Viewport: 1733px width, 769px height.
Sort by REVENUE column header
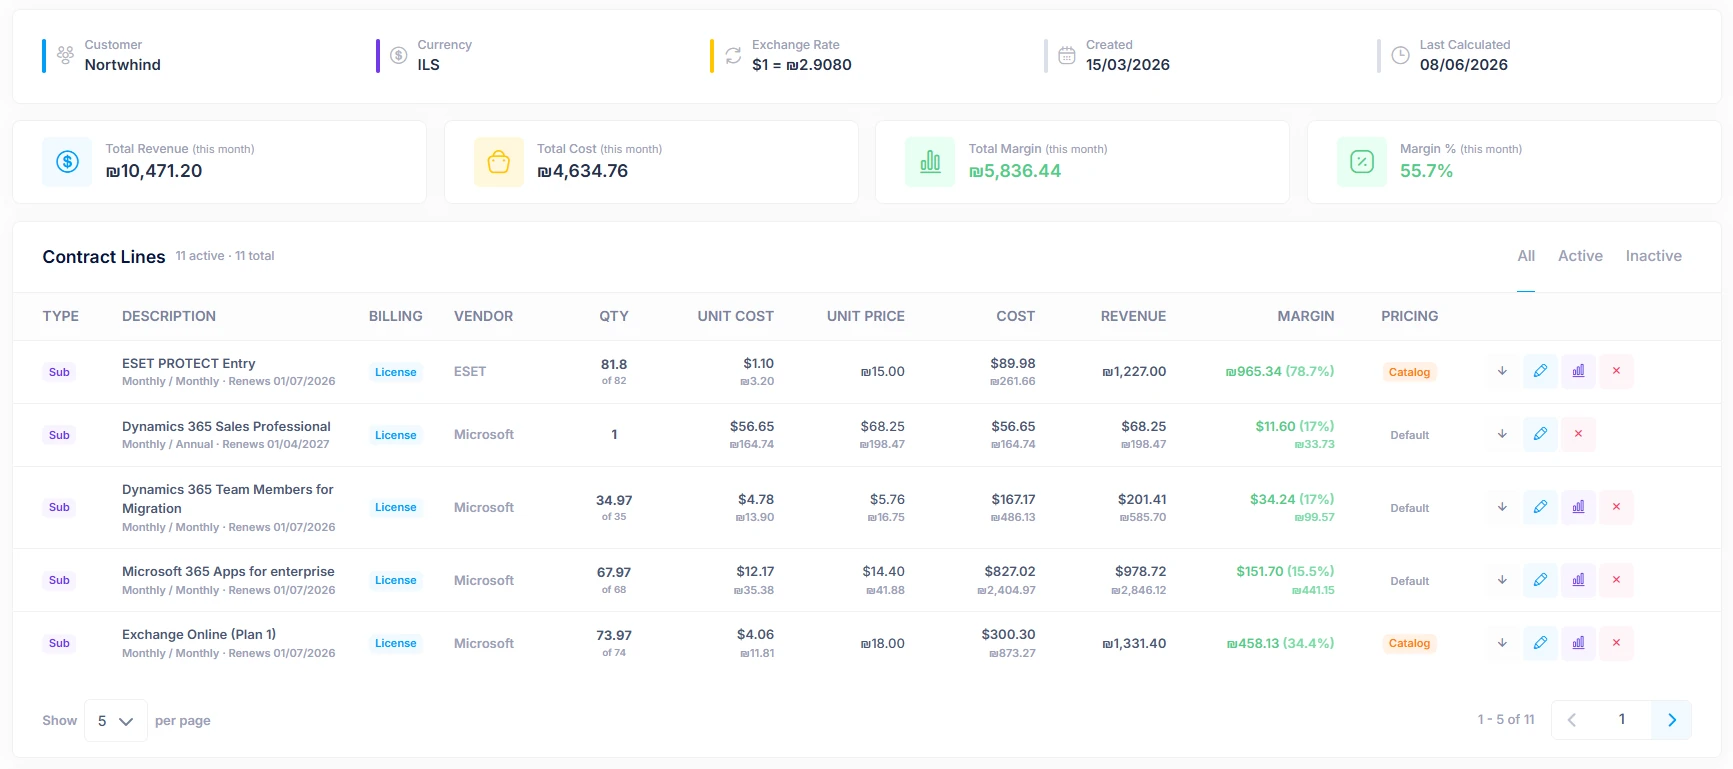(1133, 316)
